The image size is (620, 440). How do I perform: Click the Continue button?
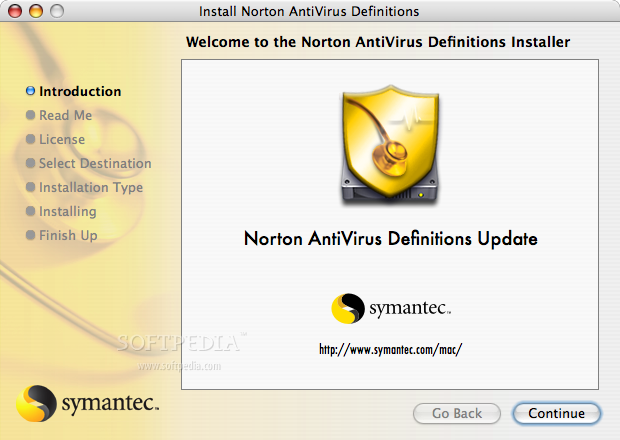click(x=556, y=413)
